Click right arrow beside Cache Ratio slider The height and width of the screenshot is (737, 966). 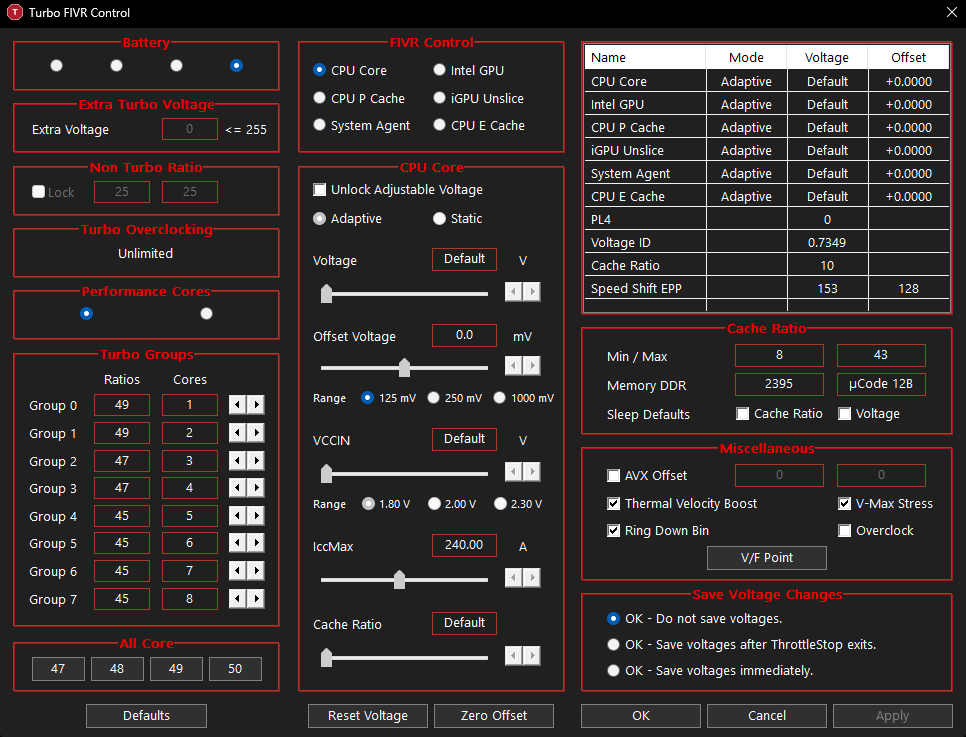532,656
